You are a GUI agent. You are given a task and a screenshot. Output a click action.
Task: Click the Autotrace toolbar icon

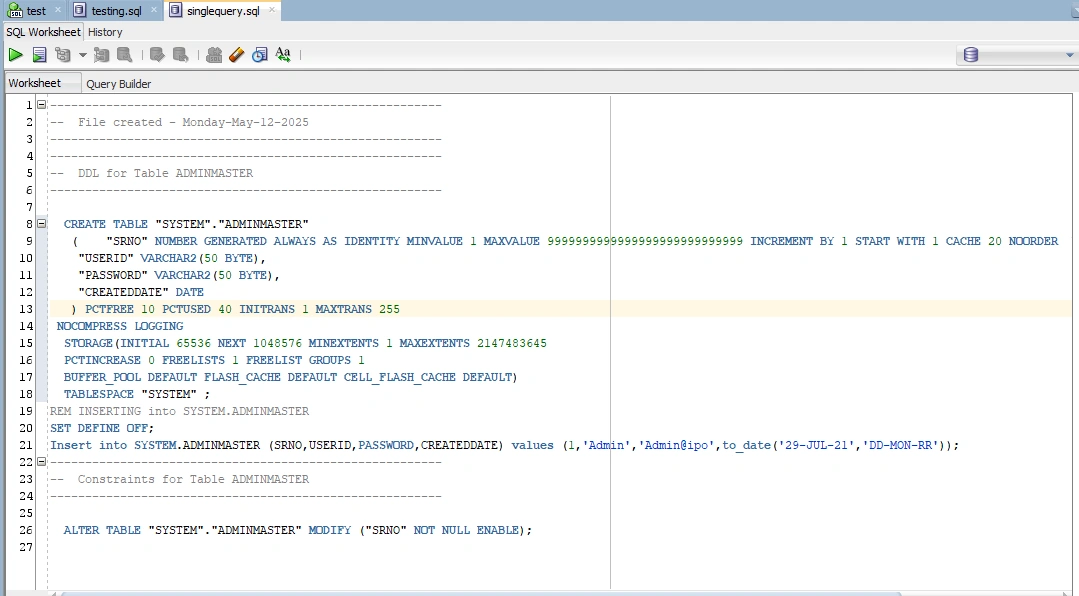101,55
